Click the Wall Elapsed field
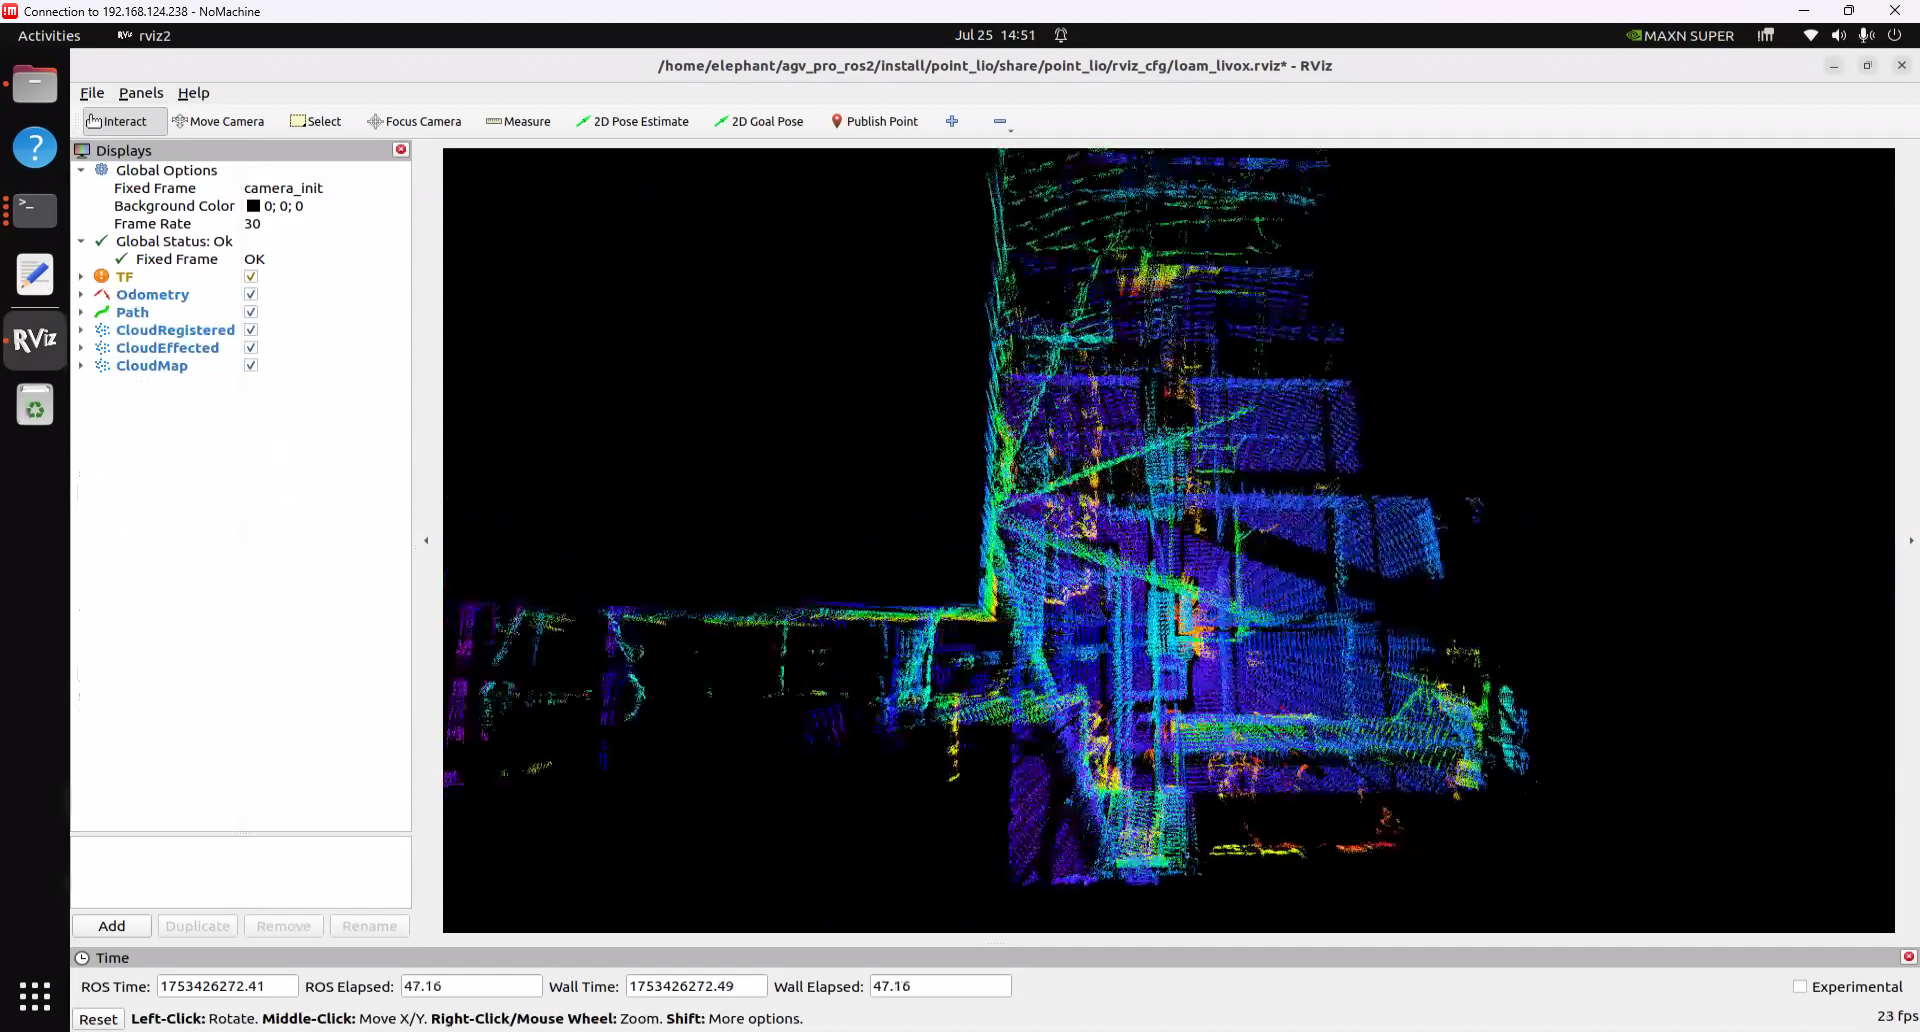Image resolution: width=1920 pixels, height=1032 pixels. point(940,986)
